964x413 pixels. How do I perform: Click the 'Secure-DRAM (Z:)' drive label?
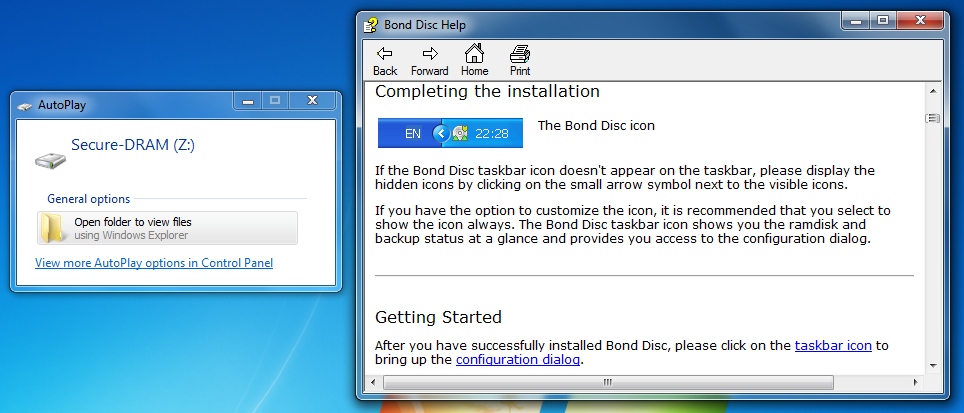[133, 145]
